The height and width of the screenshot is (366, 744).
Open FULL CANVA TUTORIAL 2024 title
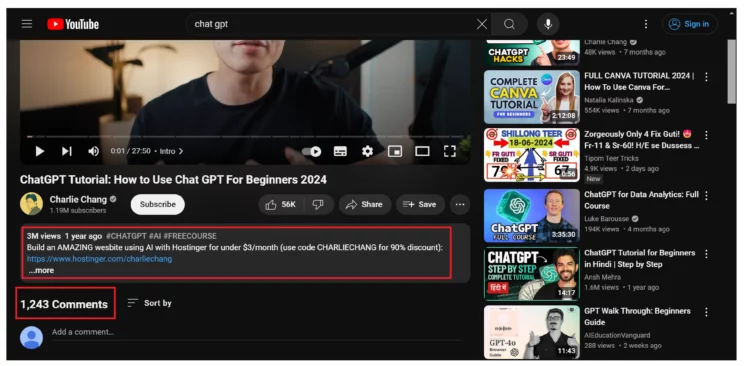click(x=640, y=82)
